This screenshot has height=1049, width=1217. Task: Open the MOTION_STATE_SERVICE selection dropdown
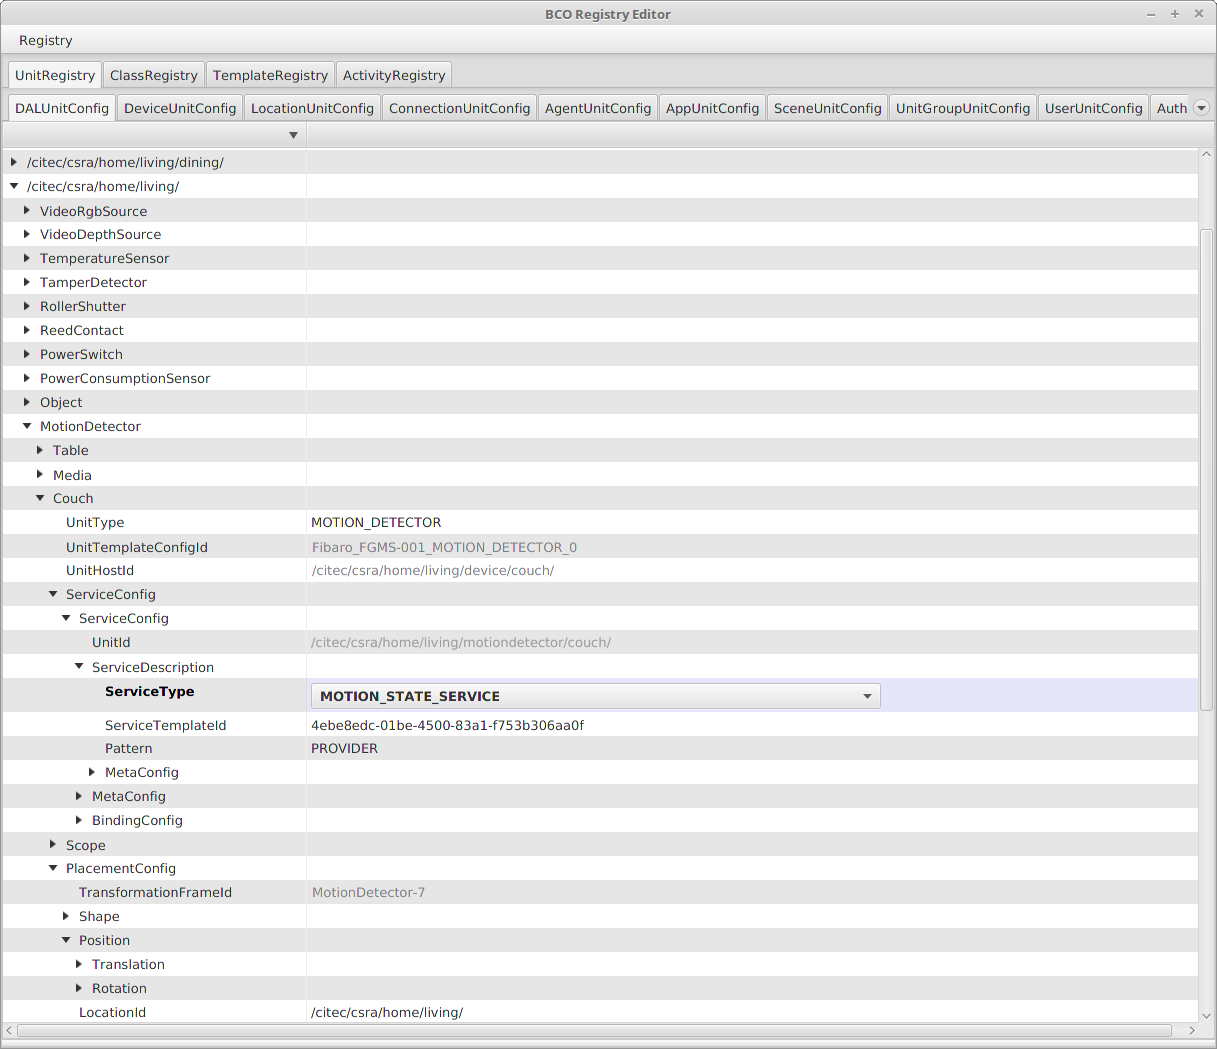click(x=866, y=695)
